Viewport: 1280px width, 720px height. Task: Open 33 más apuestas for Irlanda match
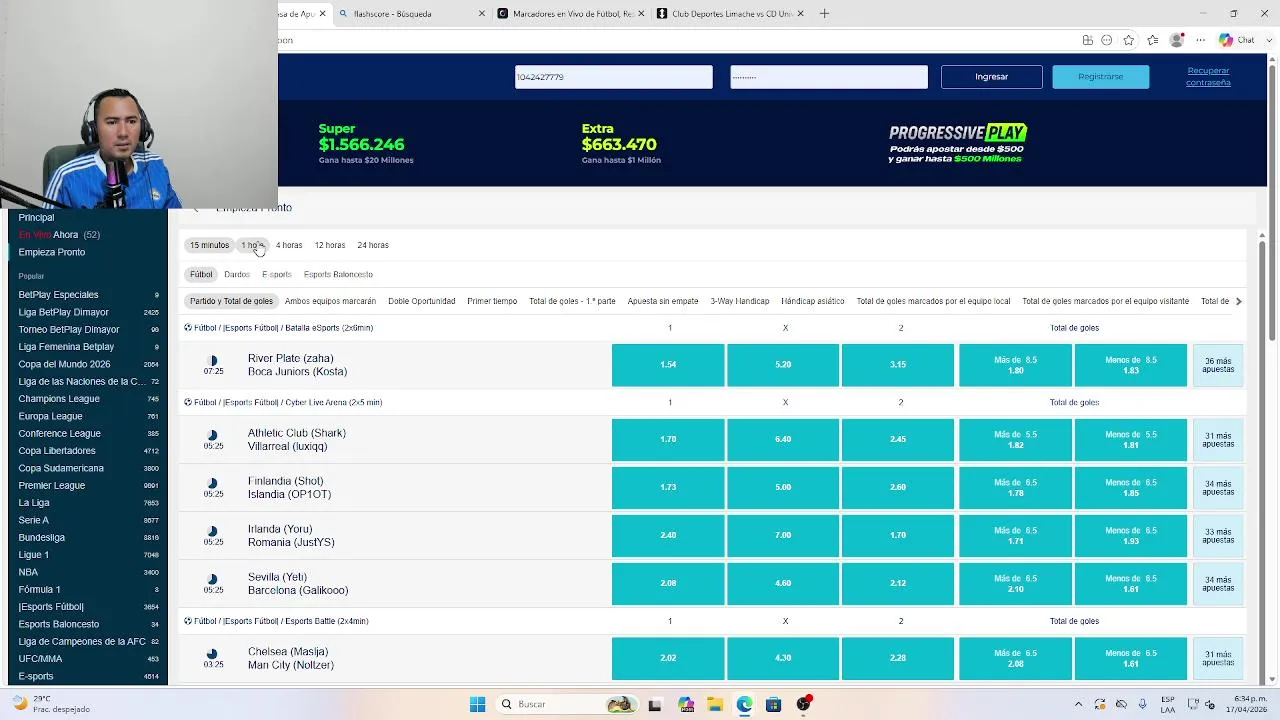(x=1218, y=535)
